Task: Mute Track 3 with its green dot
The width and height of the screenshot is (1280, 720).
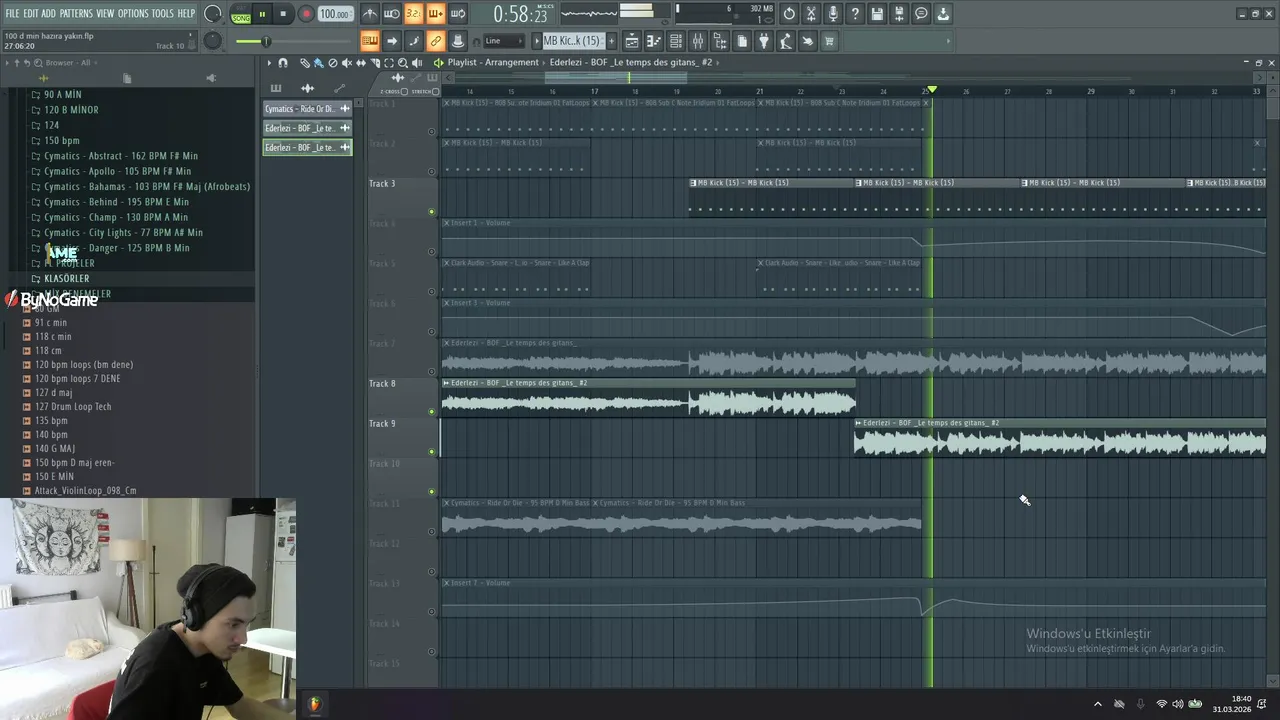Action: (432, 211)
